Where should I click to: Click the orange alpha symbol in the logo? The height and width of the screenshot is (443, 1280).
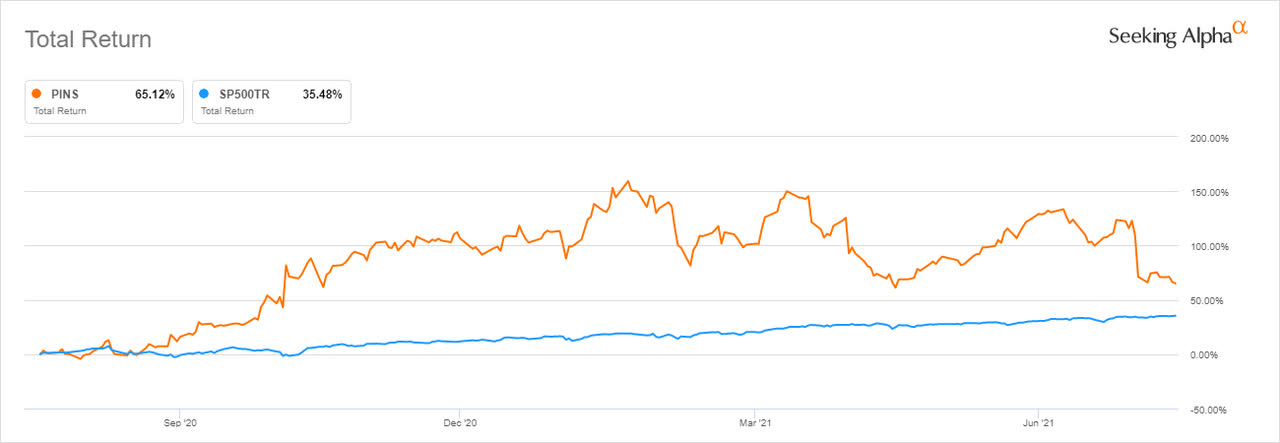tap(1240, 29)
